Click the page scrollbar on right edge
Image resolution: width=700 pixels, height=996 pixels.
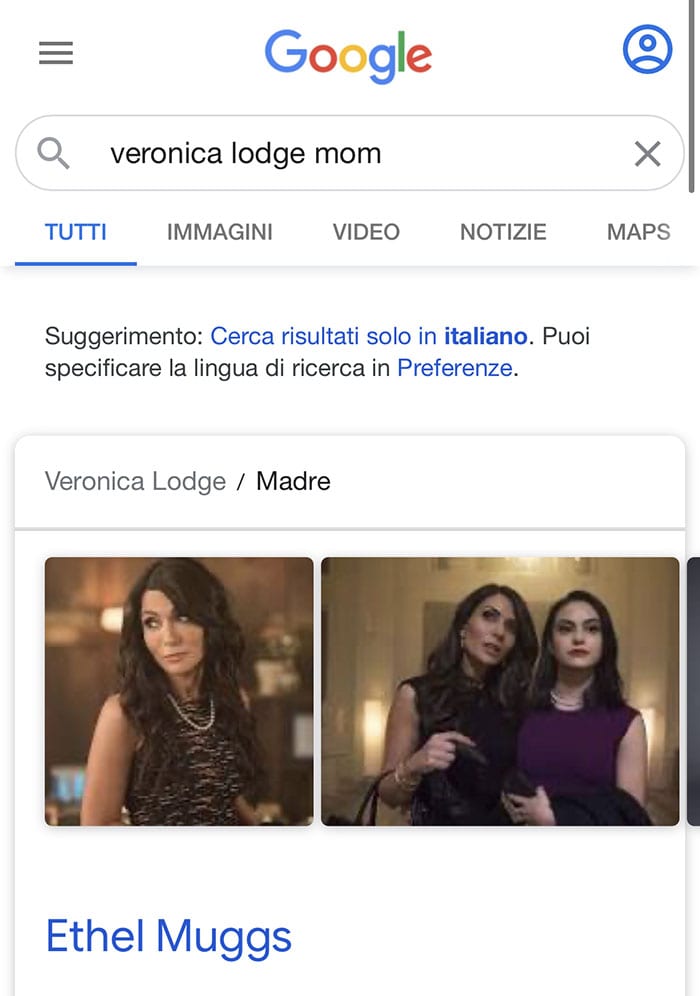pyautogui.click(x=692, y=95)
